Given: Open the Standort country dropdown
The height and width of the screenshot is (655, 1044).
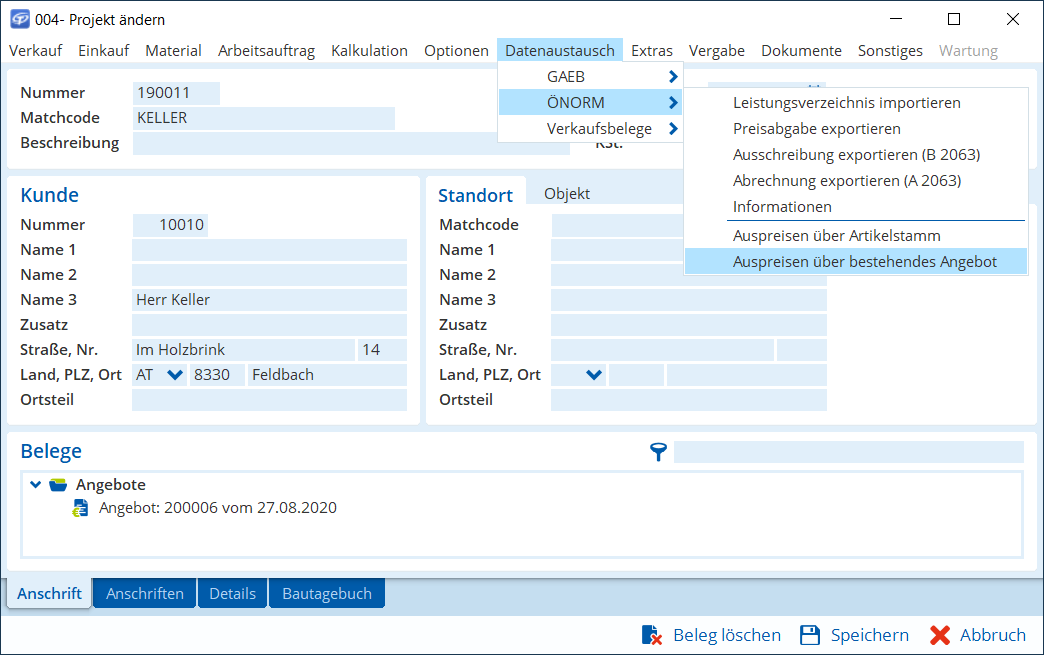Looking at the screenshot, I should [594, 375].
